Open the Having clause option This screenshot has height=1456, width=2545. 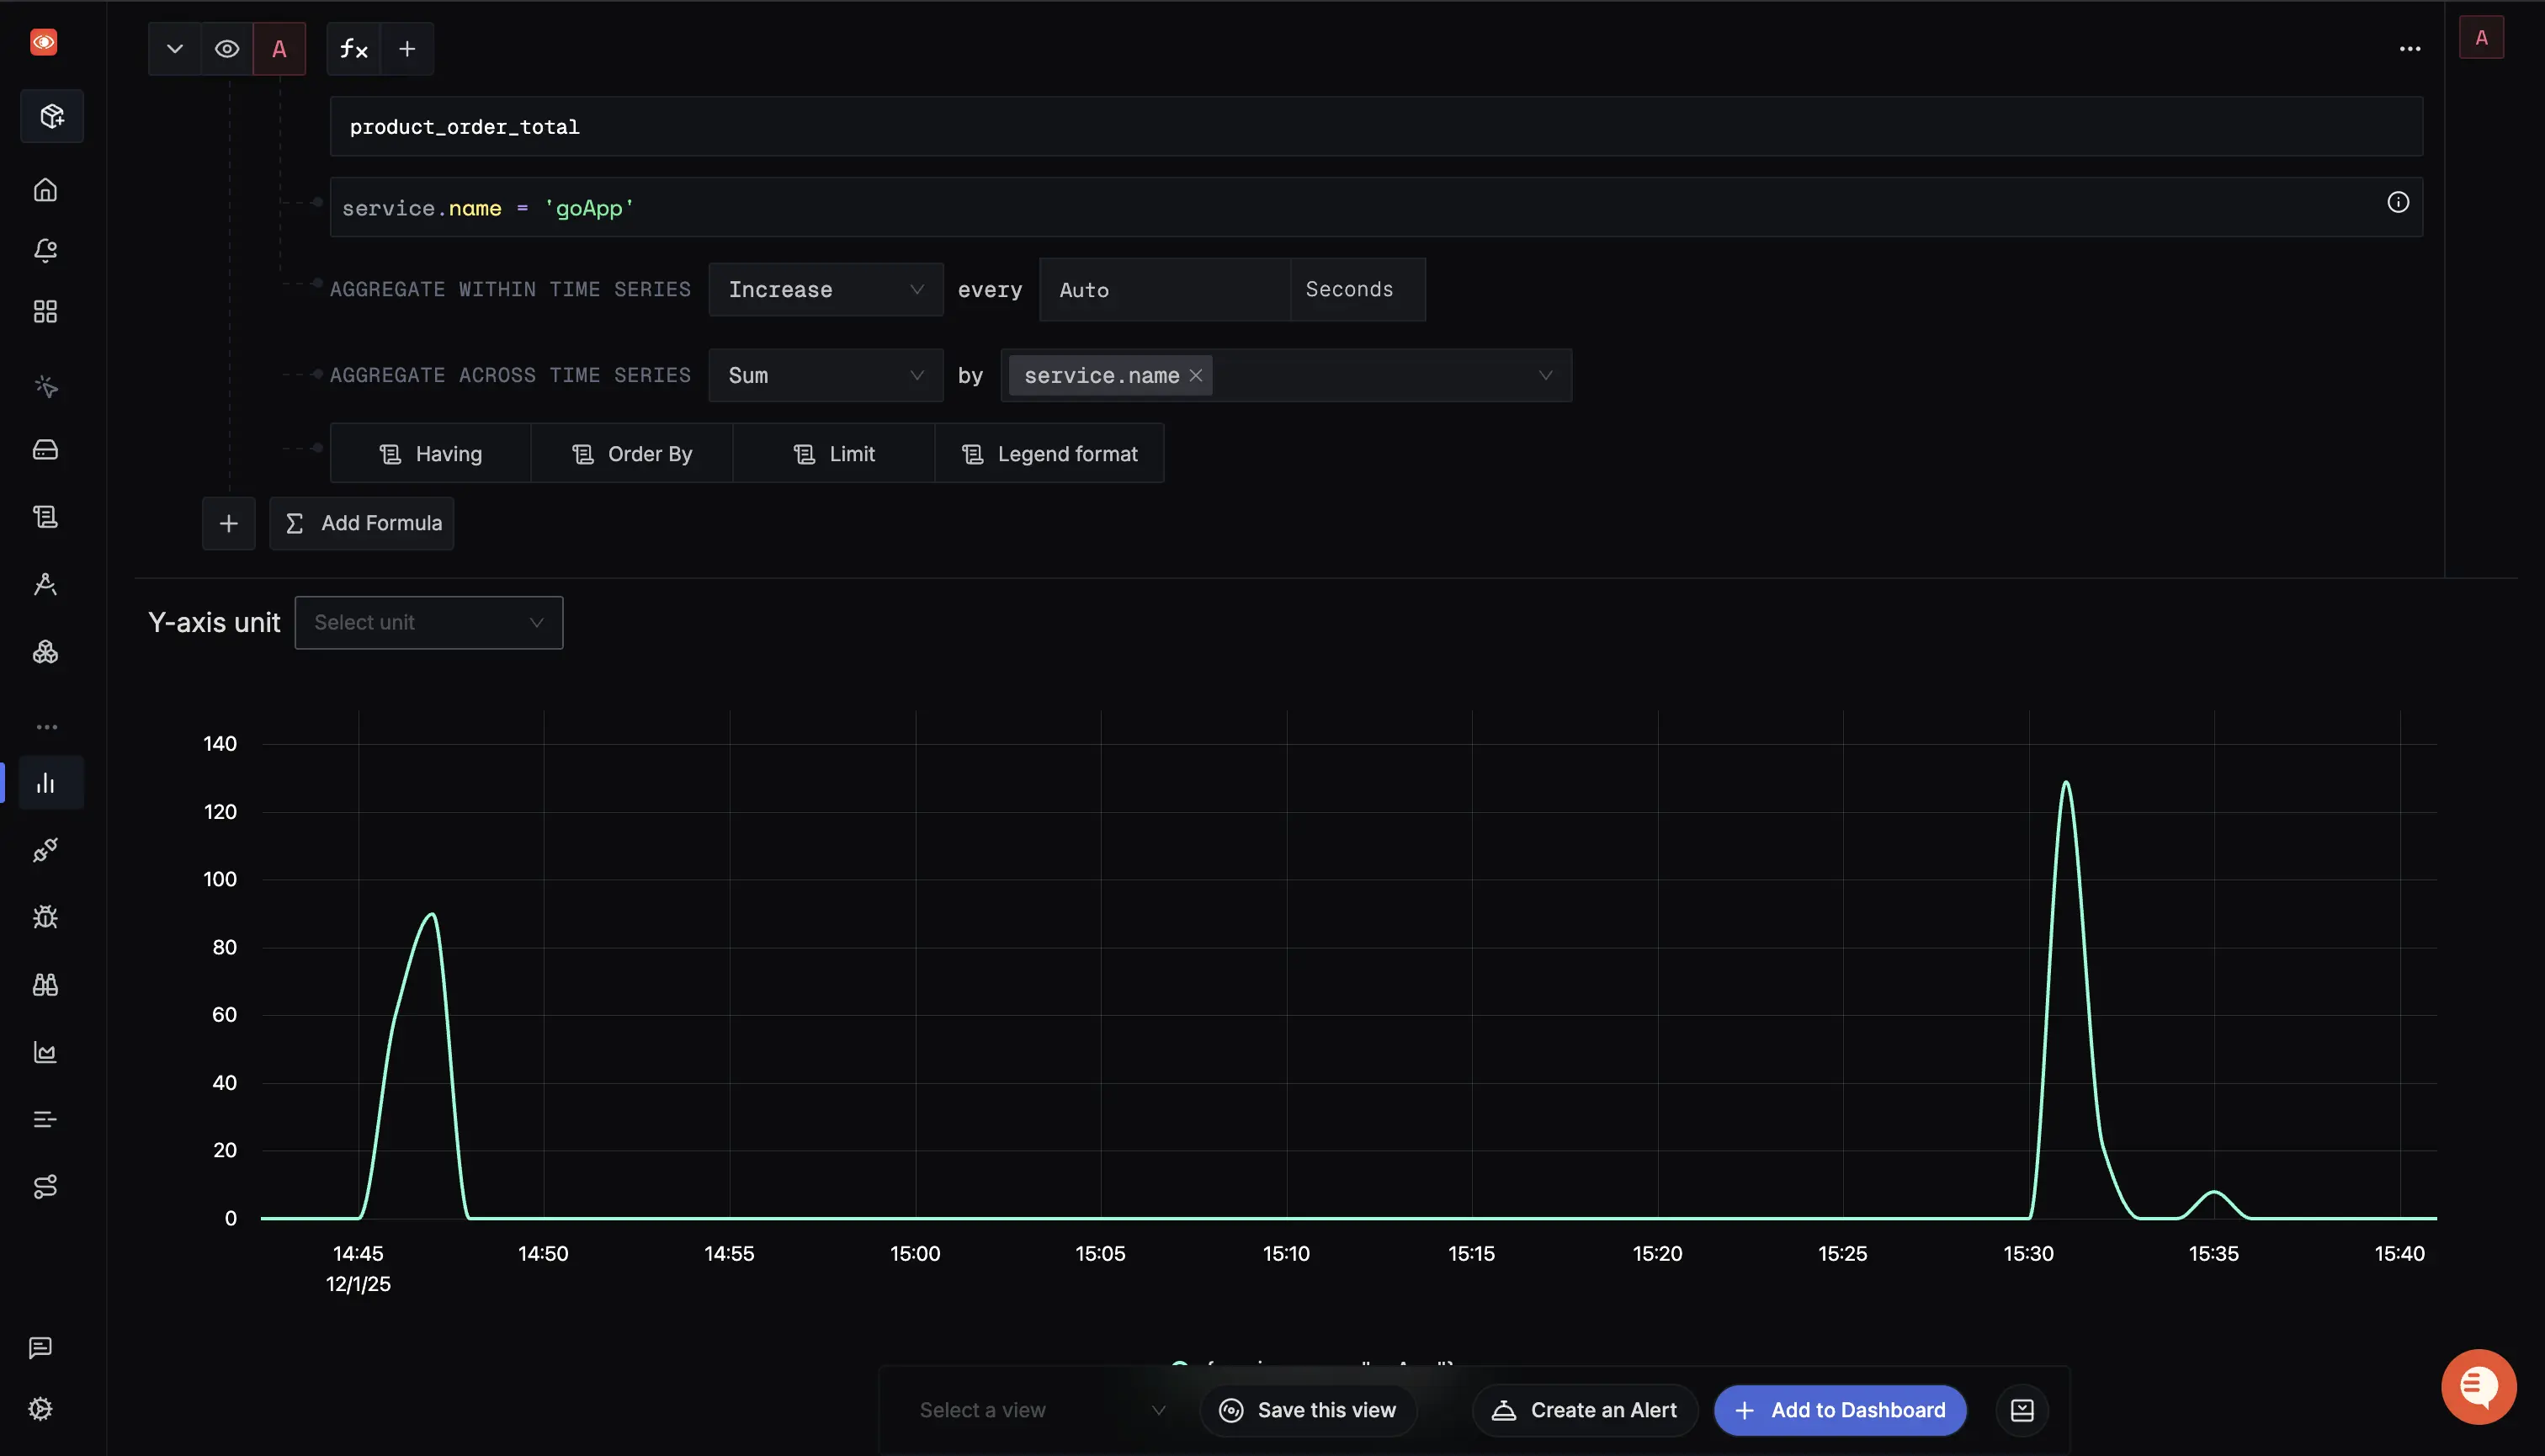click(x=431, y=453)
